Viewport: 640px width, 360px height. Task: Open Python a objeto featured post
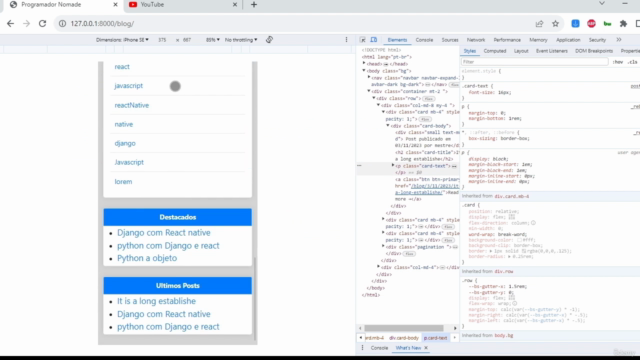147,258
